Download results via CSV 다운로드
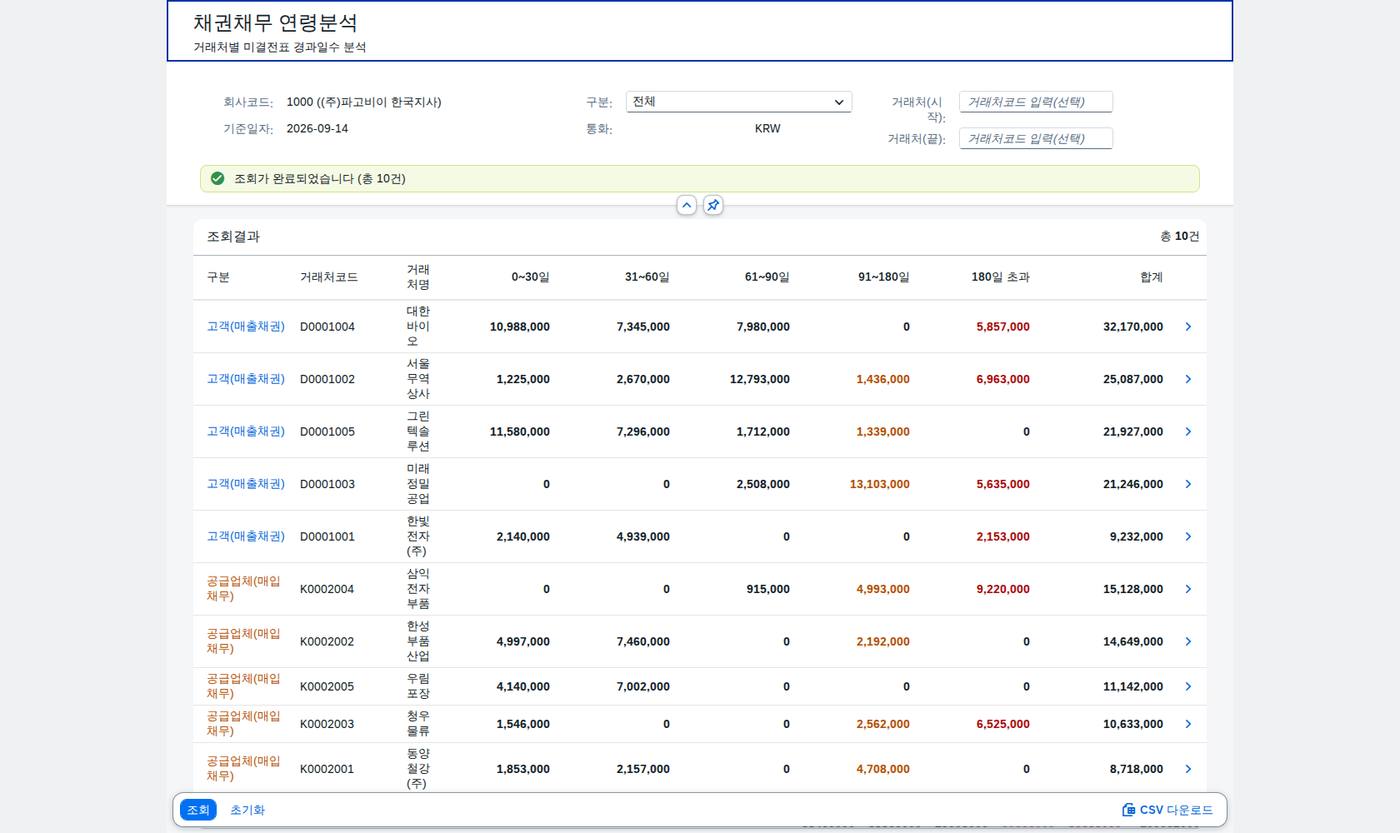The image size is (1400, 833). point(1167,810)
